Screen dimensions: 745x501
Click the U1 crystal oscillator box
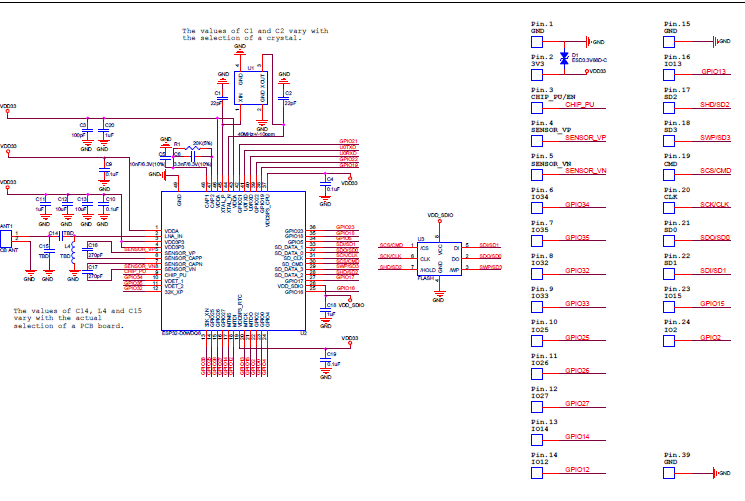pos(251,88)
